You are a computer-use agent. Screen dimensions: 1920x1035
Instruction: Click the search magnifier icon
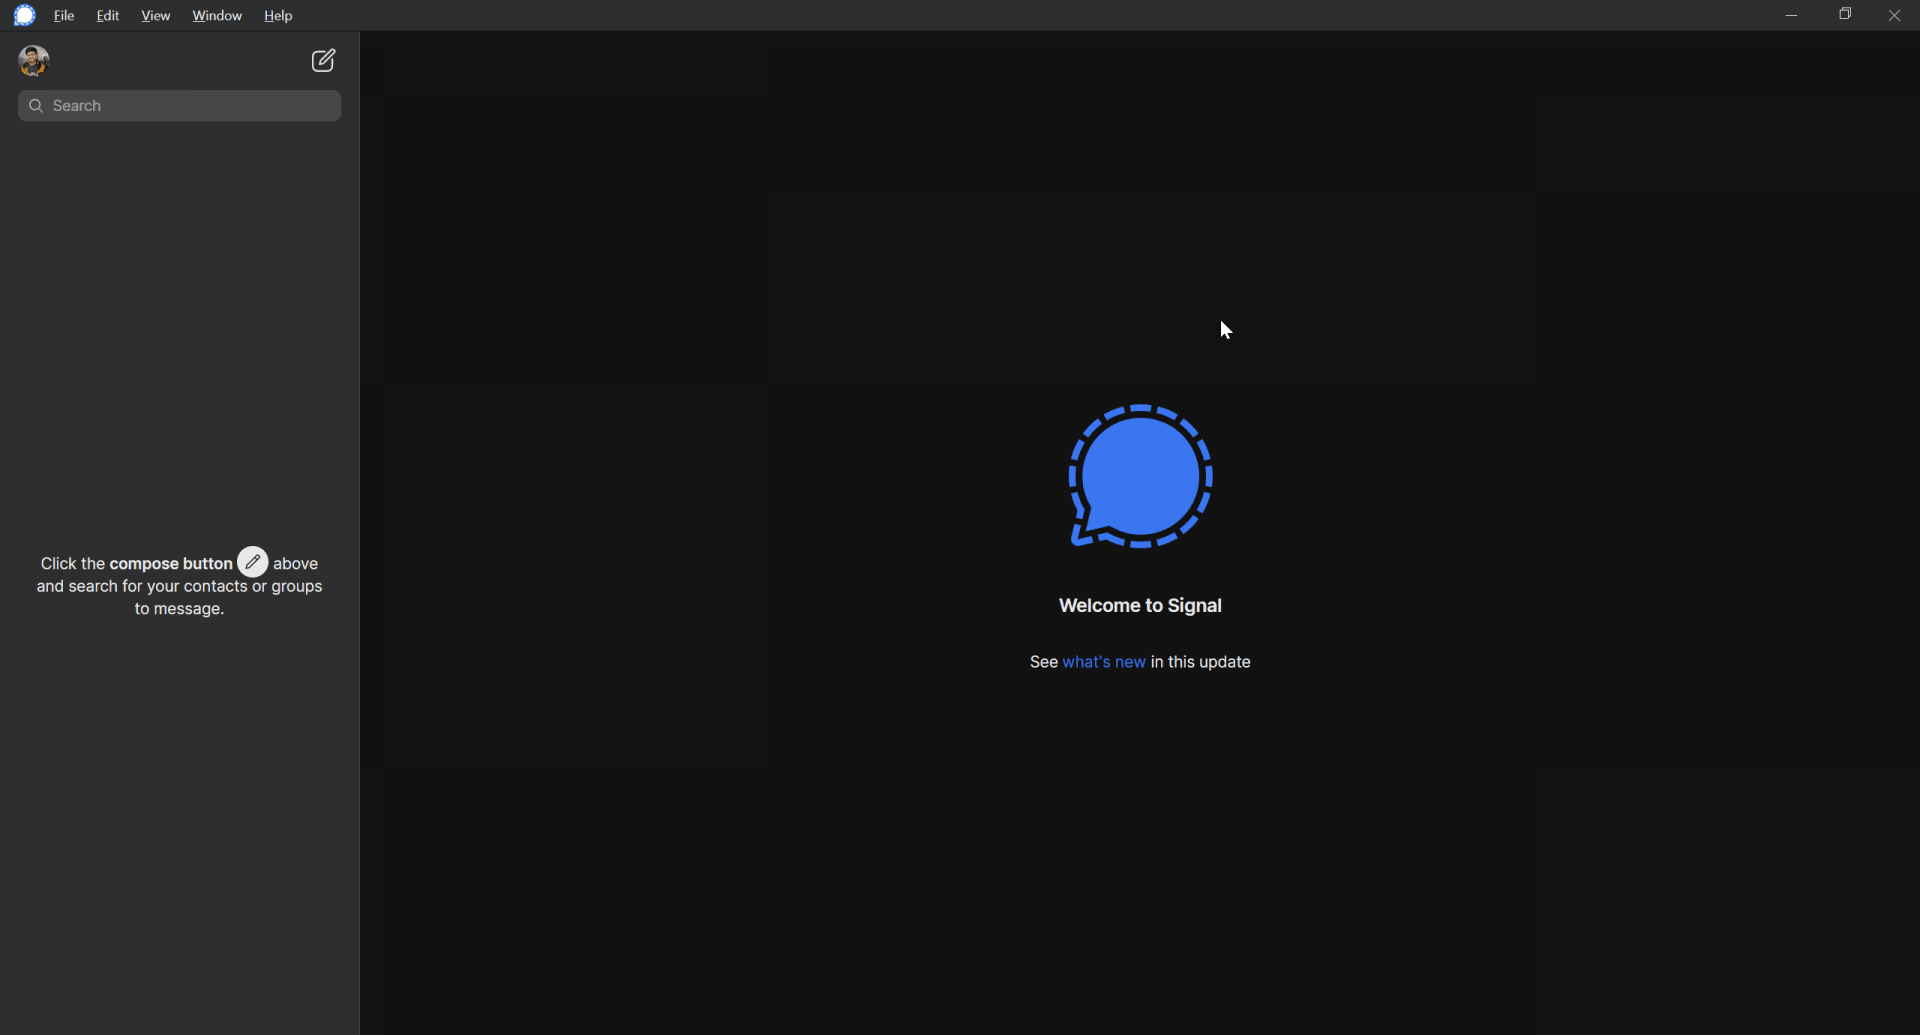click(x=36, y=106)
